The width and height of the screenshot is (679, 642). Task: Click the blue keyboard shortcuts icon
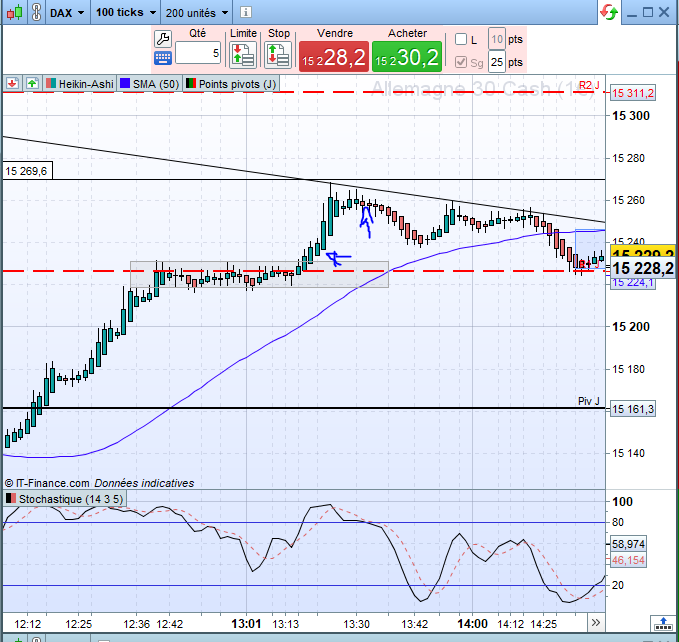(163, 58)
